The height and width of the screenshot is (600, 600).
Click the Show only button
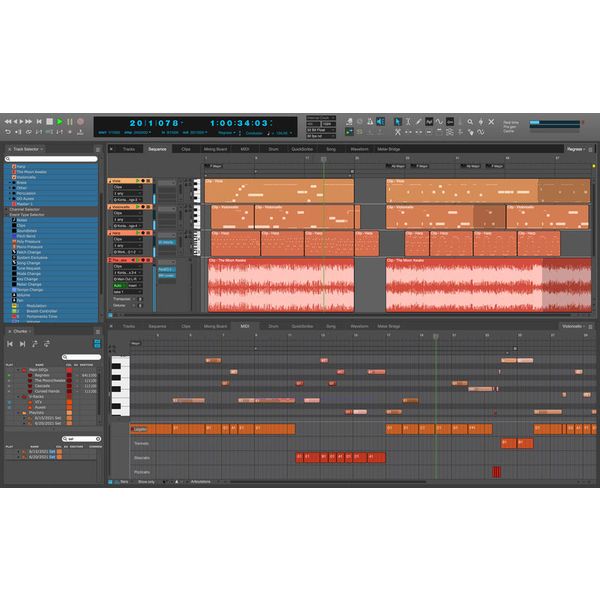(146, 481)
